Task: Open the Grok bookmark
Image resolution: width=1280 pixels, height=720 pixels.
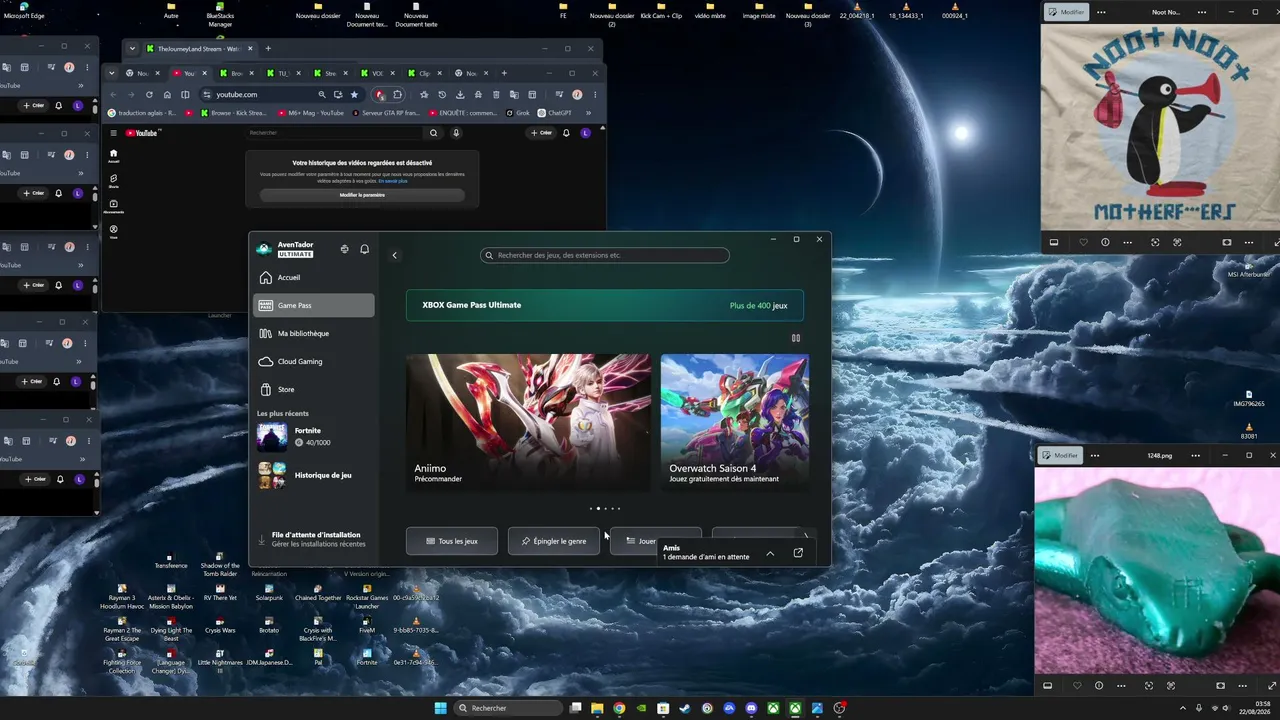Action: tap(518, 113)
